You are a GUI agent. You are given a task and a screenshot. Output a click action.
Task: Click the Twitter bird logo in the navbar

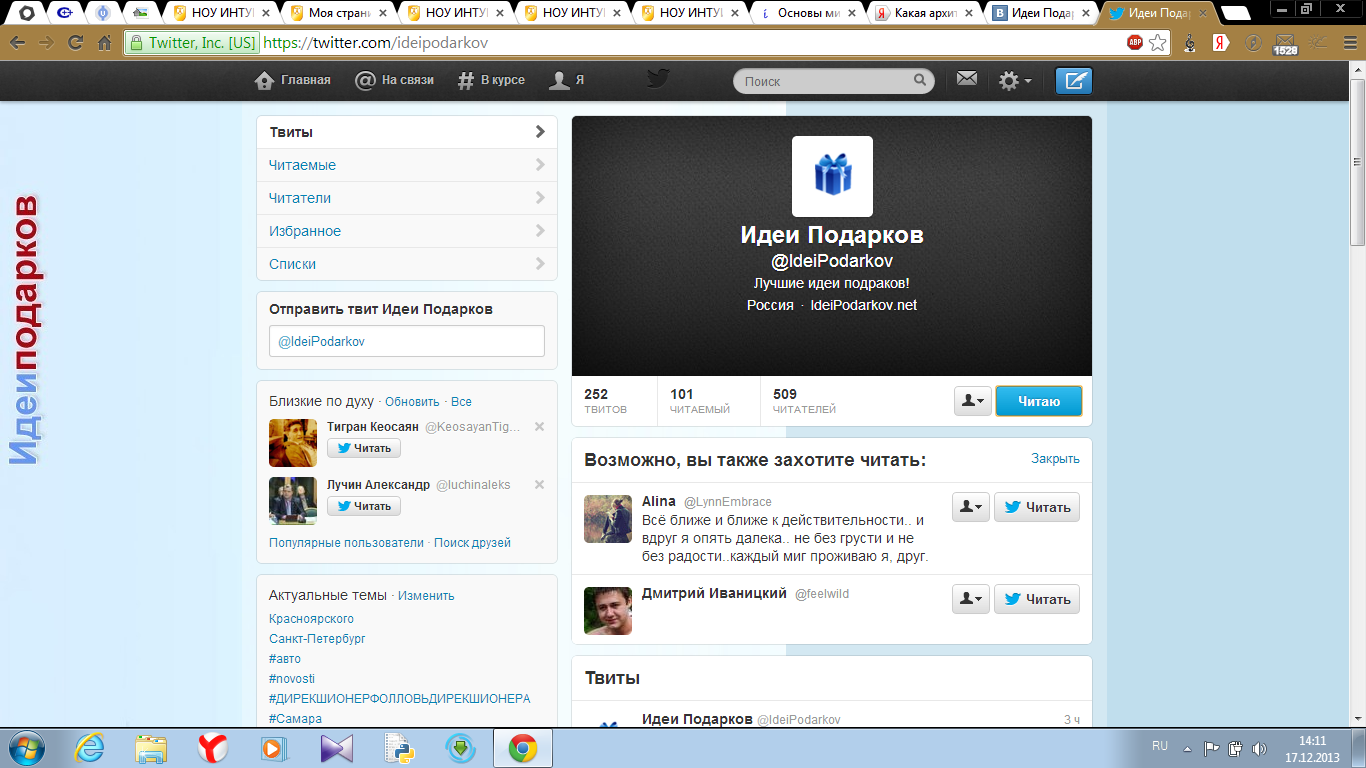[657, 80]
